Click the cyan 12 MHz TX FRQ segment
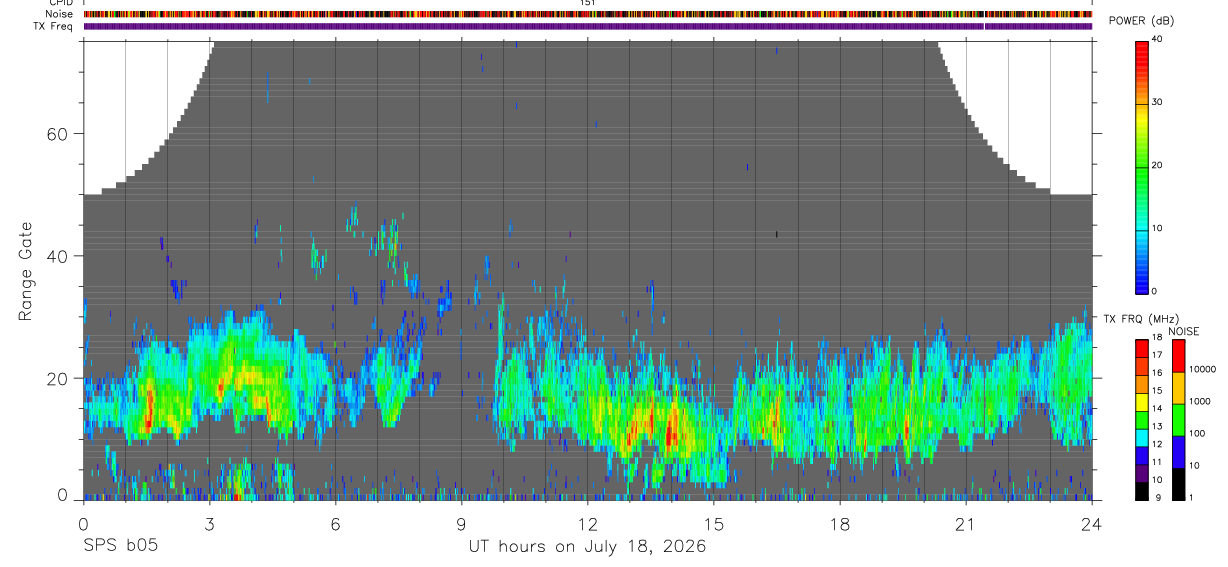 point(1142,443)
